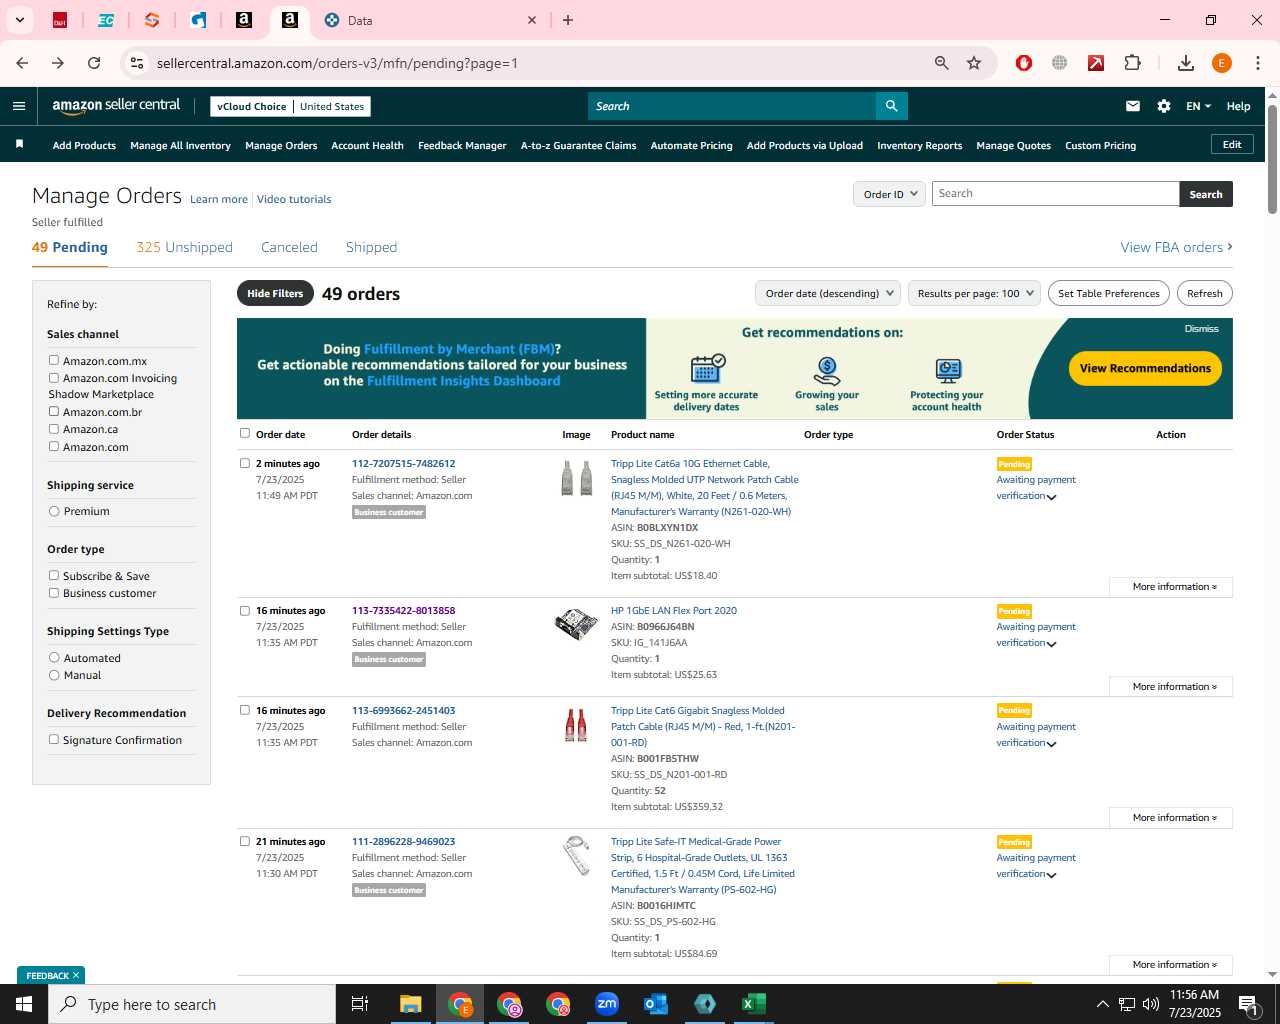Open the EN language dropdown
1280x1024 pixels.
[1198, 106]
